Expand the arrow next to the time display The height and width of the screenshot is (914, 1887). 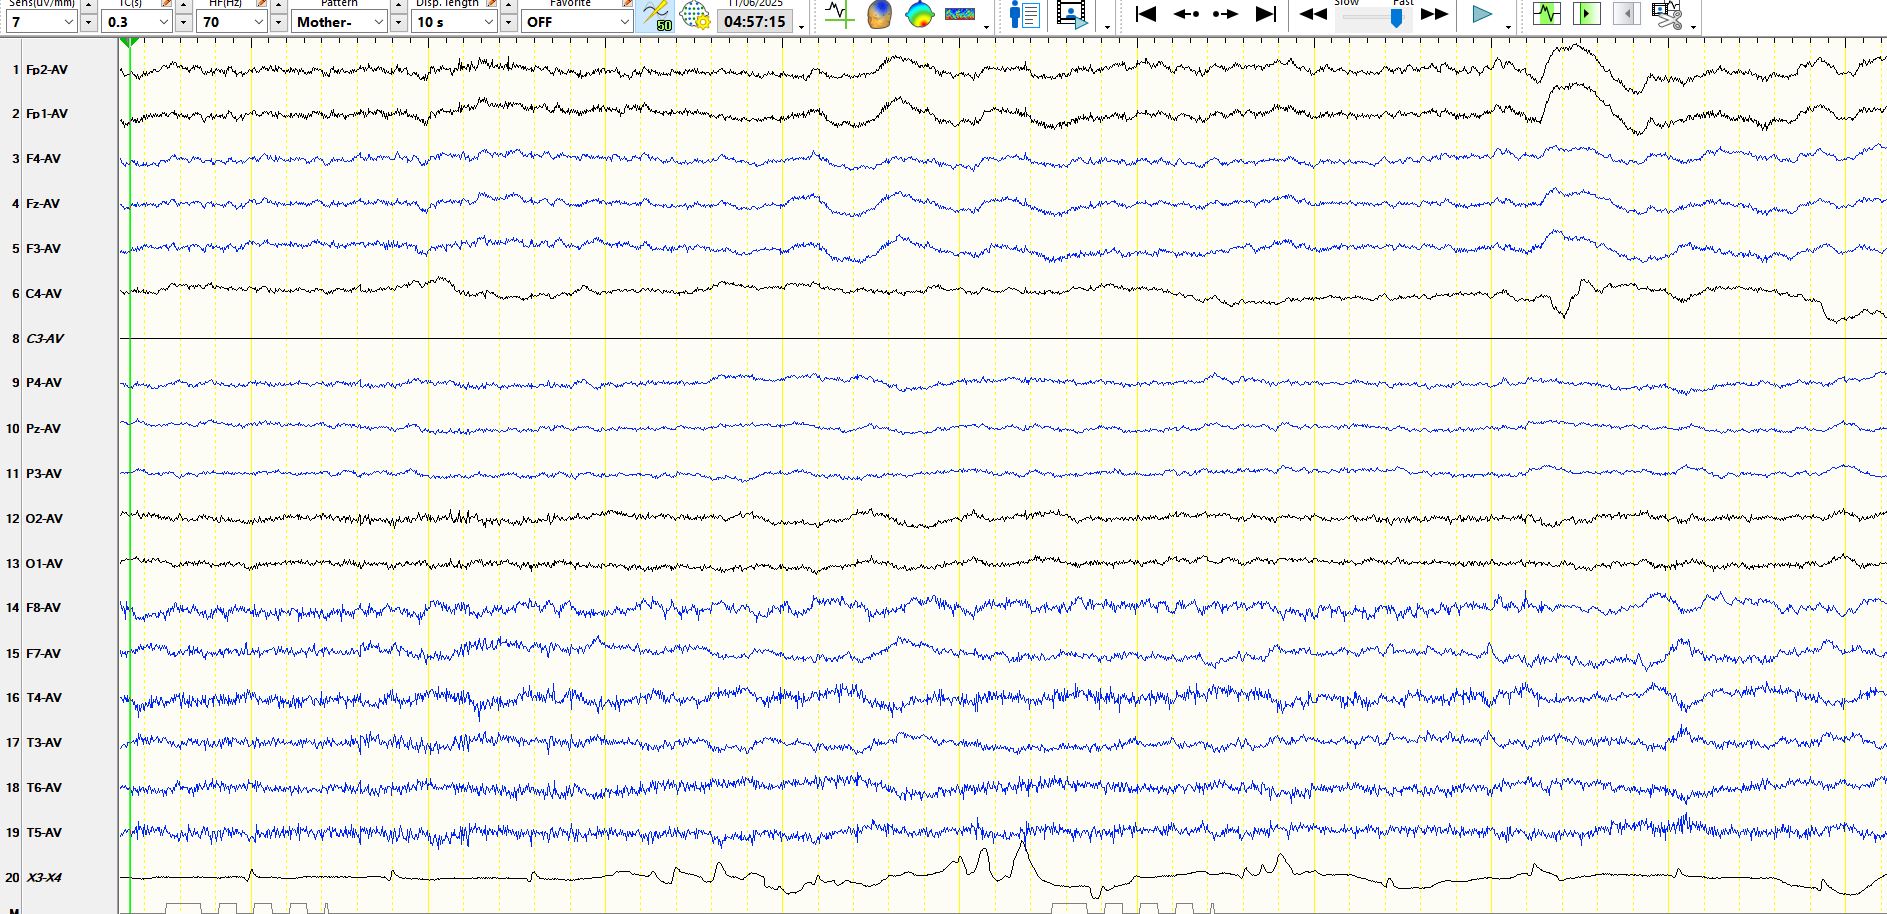tap(802, 27)
